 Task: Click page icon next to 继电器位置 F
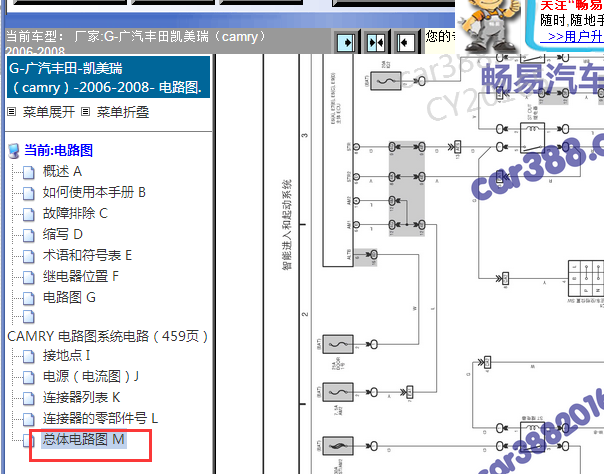[x=29, y=277]
